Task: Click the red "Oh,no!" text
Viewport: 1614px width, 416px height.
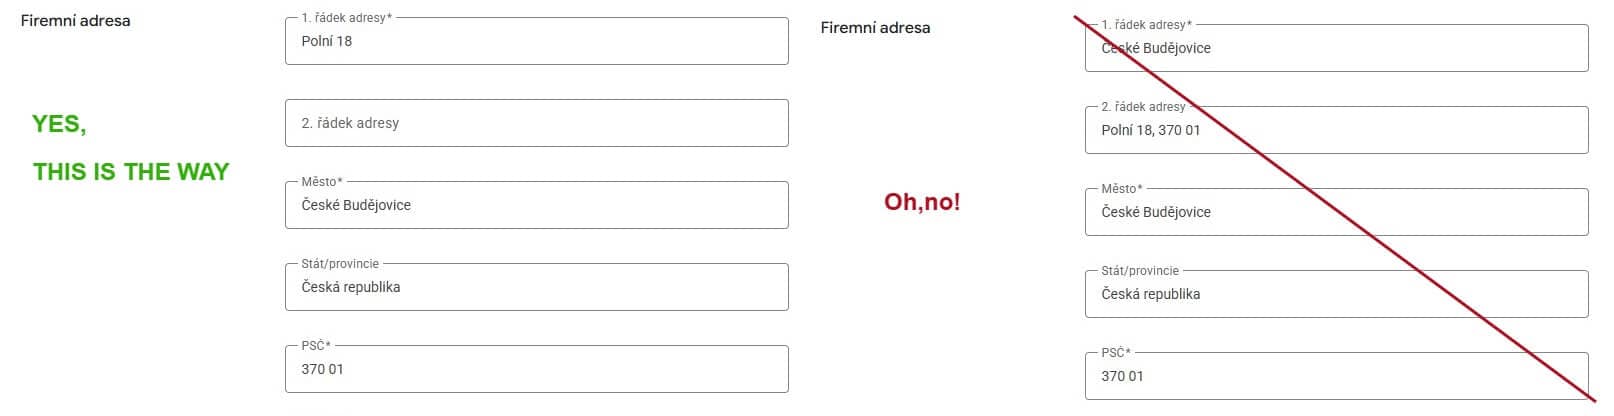Action: pyautogui.click(x=921, y=202)
